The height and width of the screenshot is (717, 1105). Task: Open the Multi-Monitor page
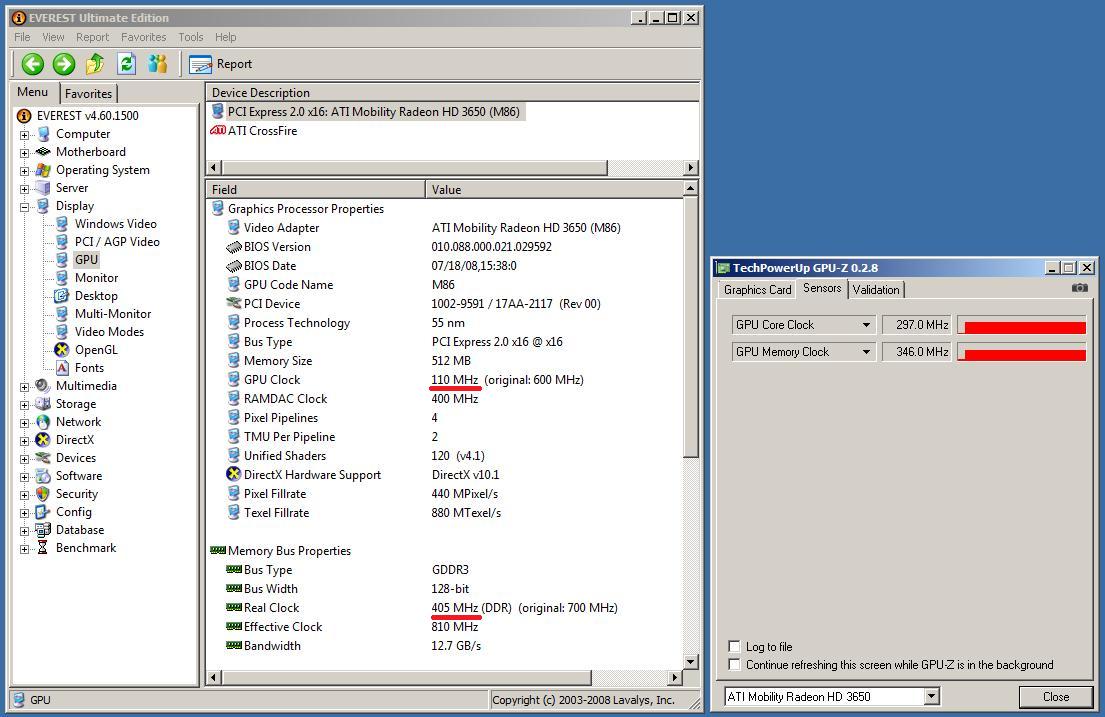pyautogui.click(x=113, y=314)
